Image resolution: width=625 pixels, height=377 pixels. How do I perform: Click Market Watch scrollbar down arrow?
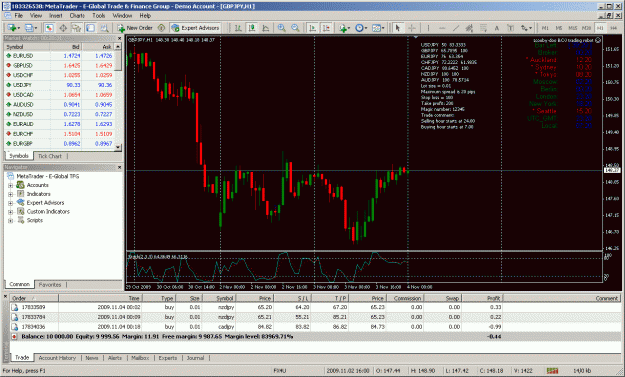(x=118, y=147)
